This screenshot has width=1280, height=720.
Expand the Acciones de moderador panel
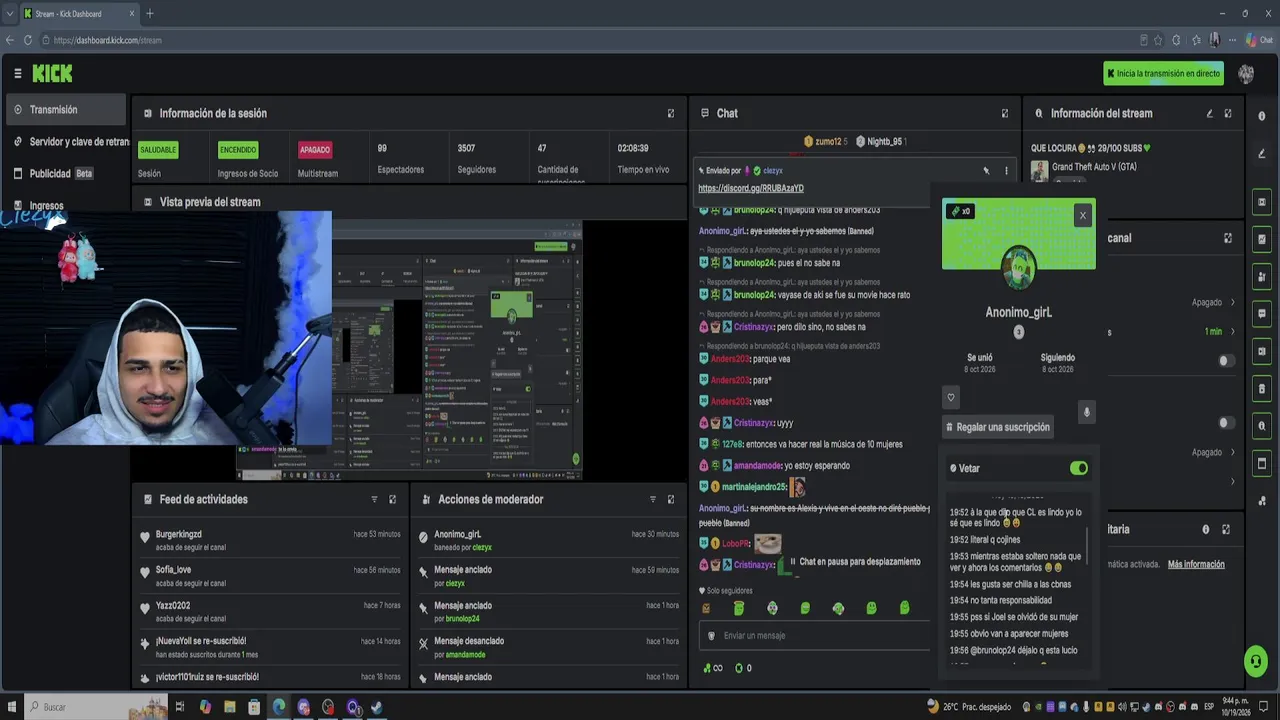[671, 500]
